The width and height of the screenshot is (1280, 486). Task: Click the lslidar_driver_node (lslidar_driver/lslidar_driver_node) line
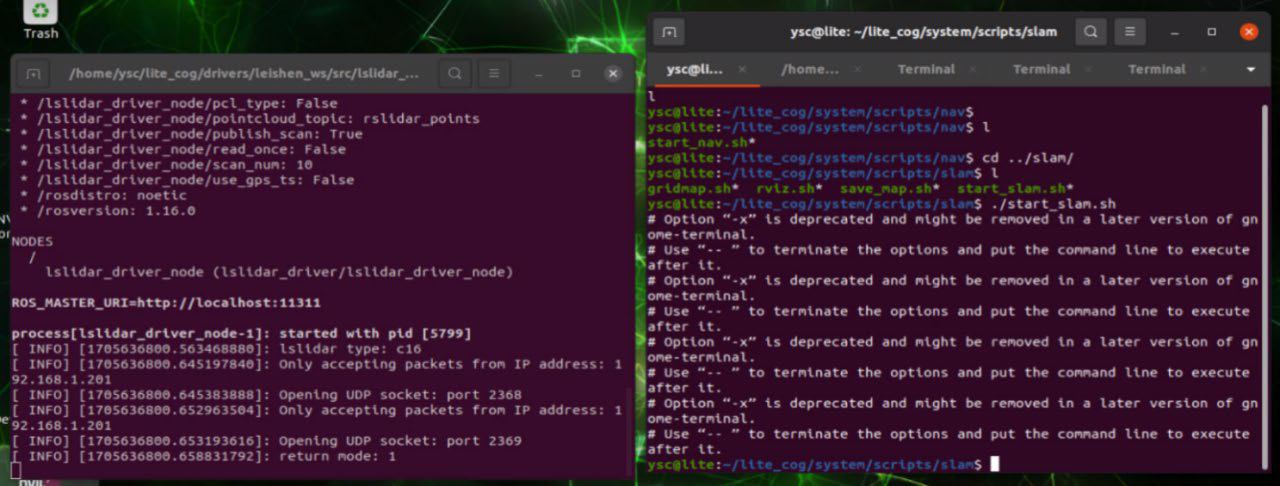click(x=279, y=272)
